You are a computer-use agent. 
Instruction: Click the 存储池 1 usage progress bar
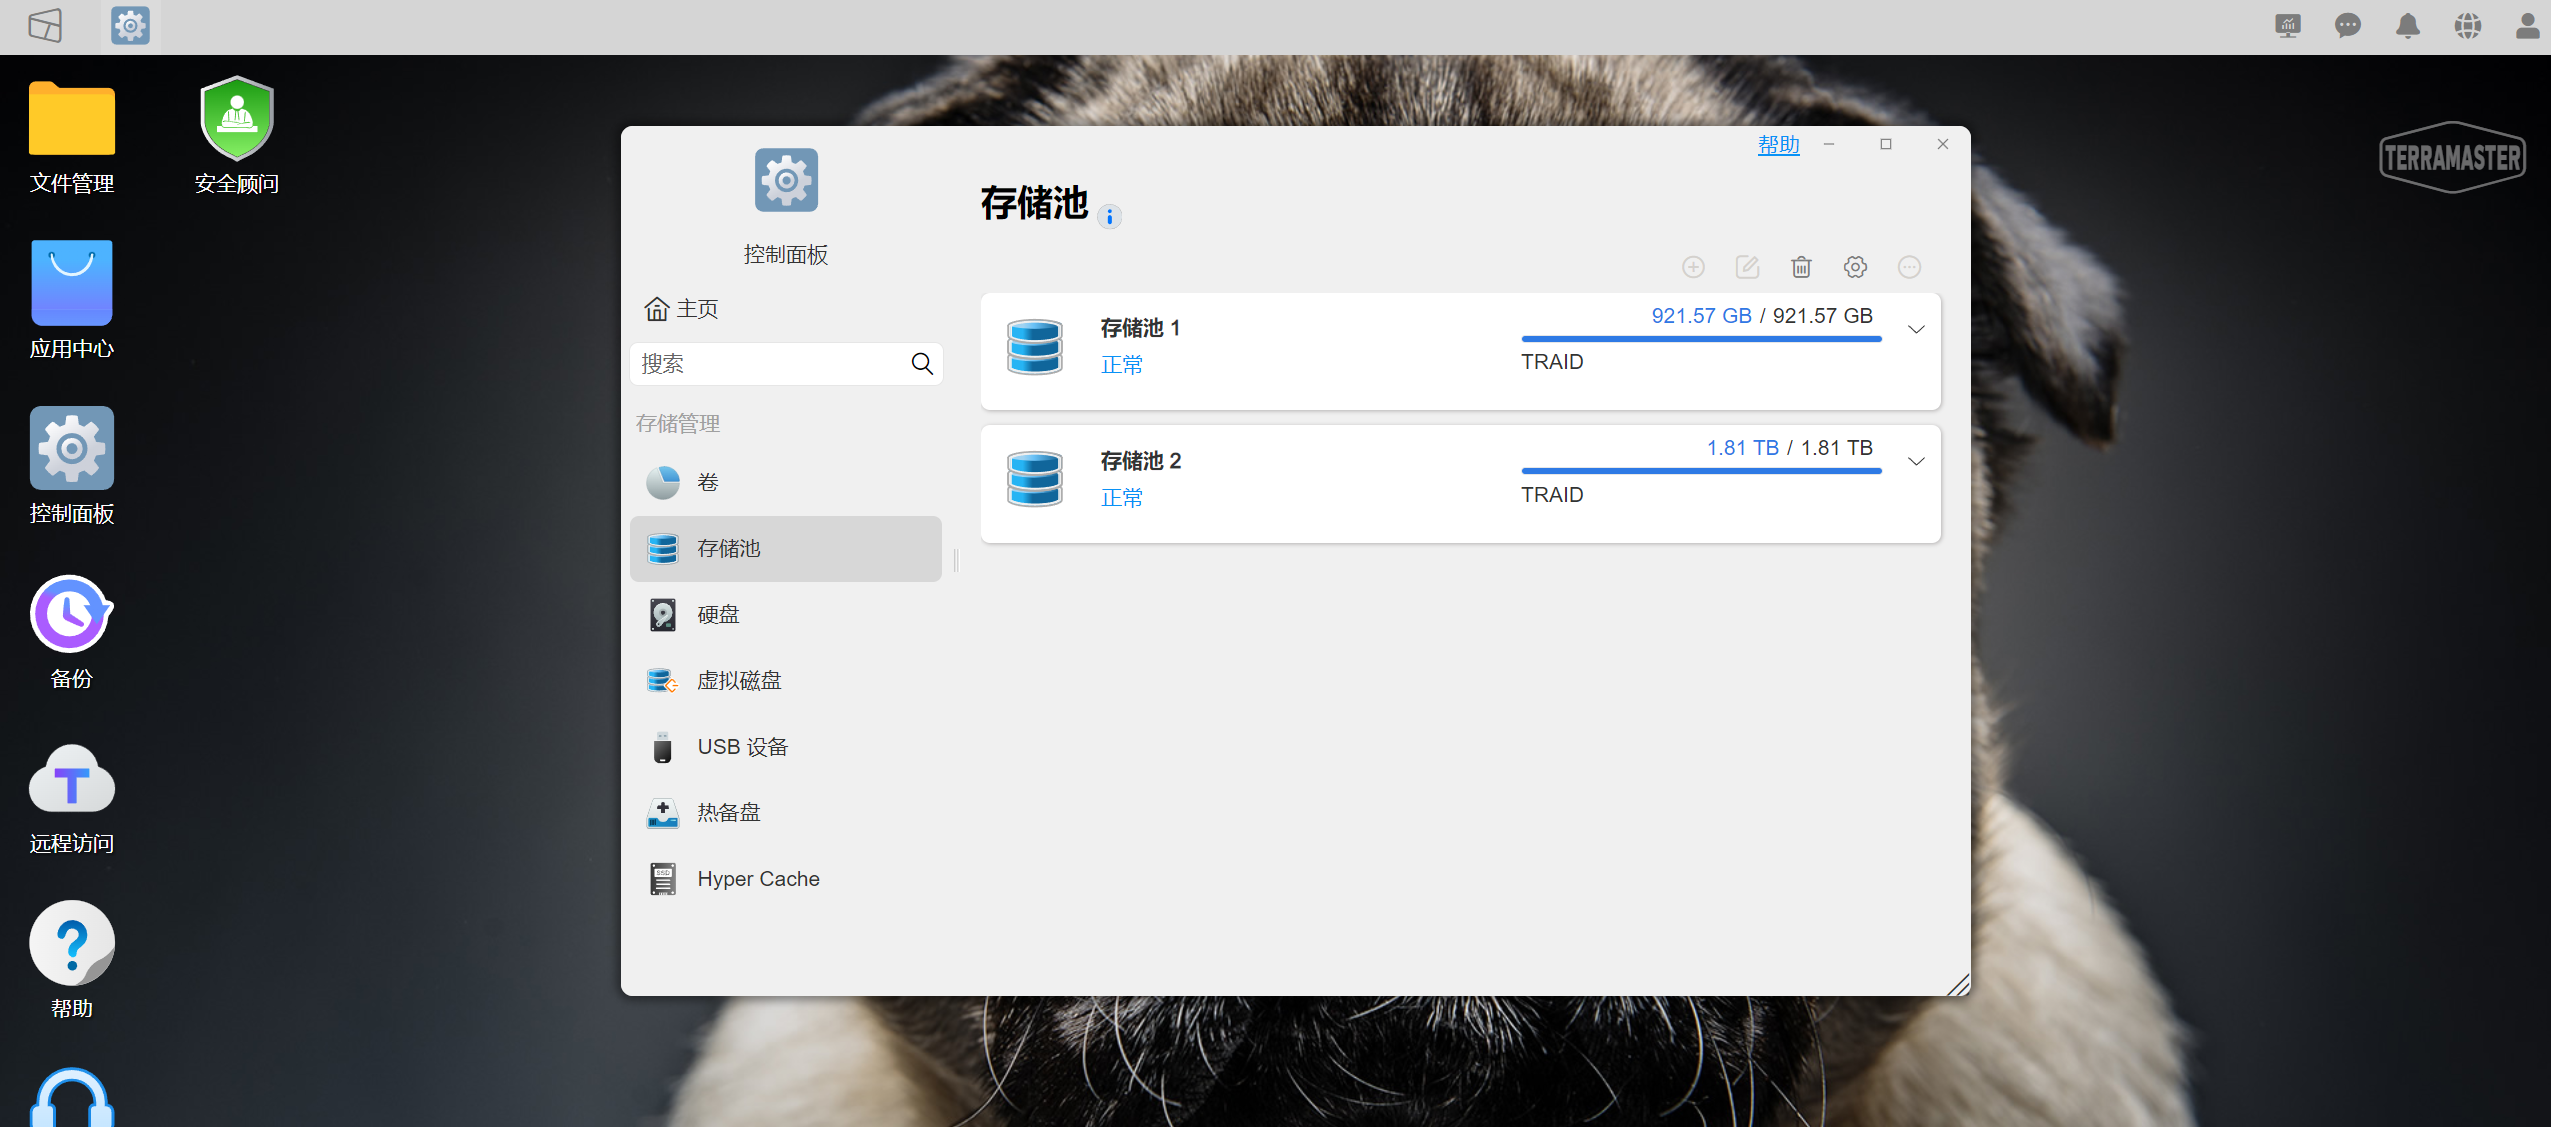coord(1700,339)
